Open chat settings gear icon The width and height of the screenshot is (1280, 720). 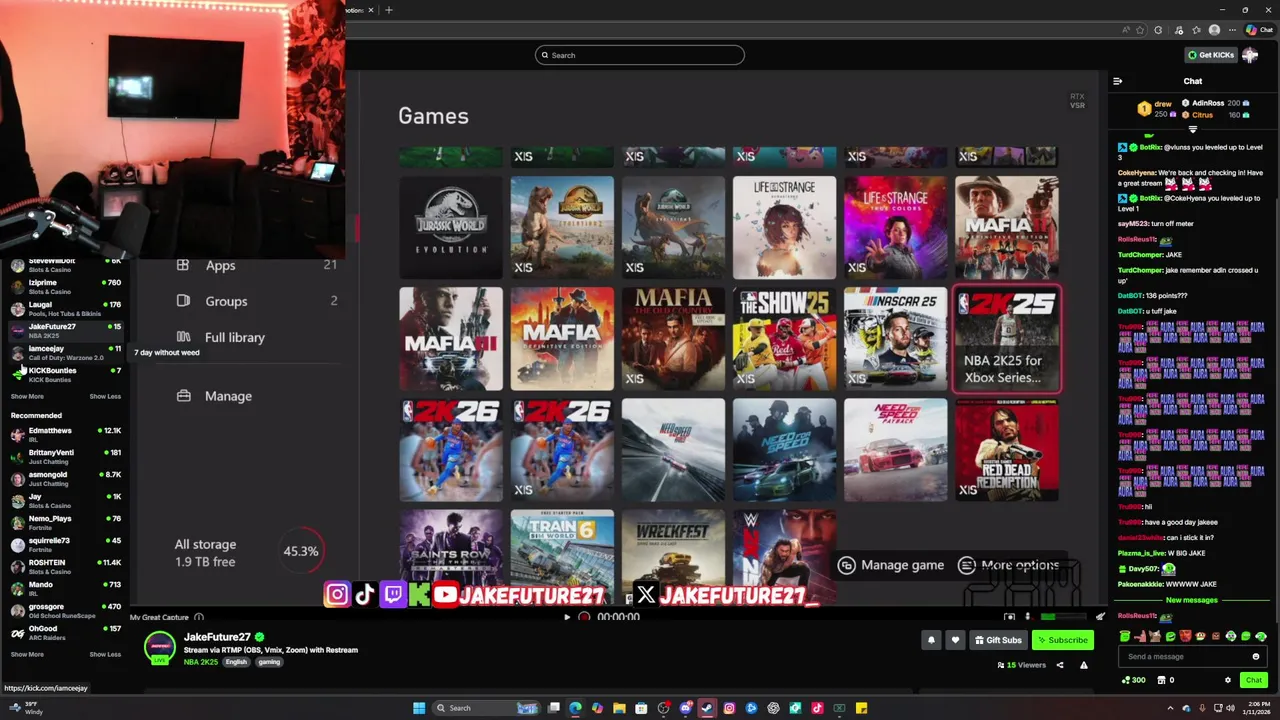pyautogui.click(x=1228, y=680)
